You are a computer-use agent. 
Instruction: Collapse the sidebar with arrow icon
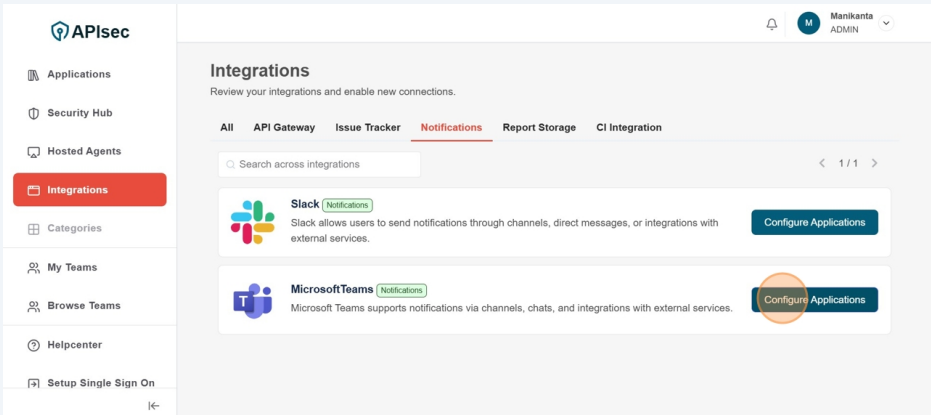154,405
